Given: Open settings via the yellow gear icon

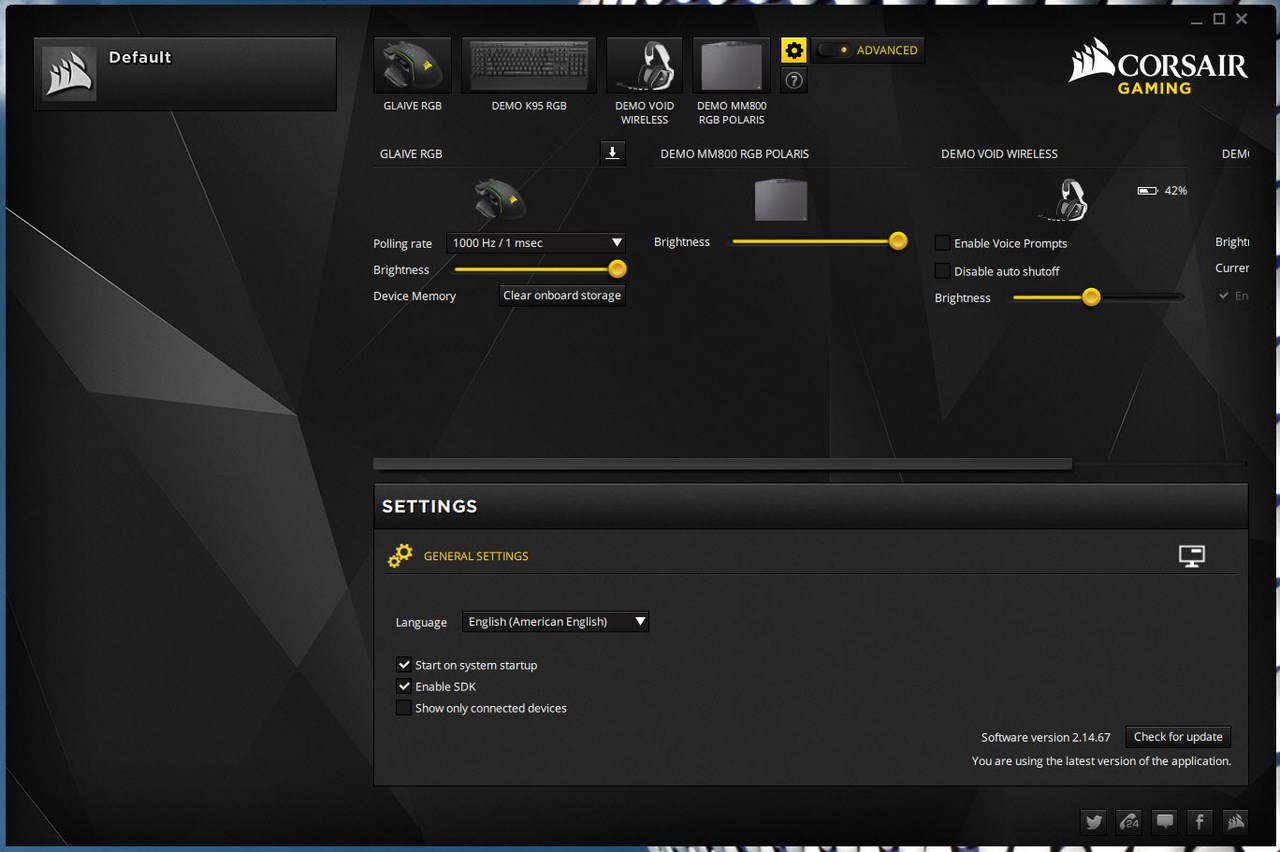Looking at the screenshot, I should pos(794,50).
